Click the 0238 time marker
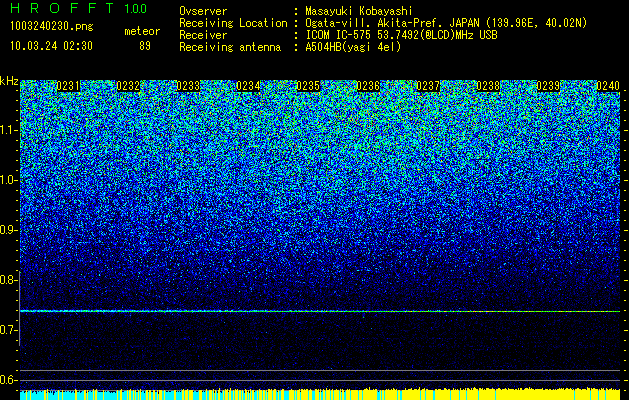629x400 pixels. 488,86
